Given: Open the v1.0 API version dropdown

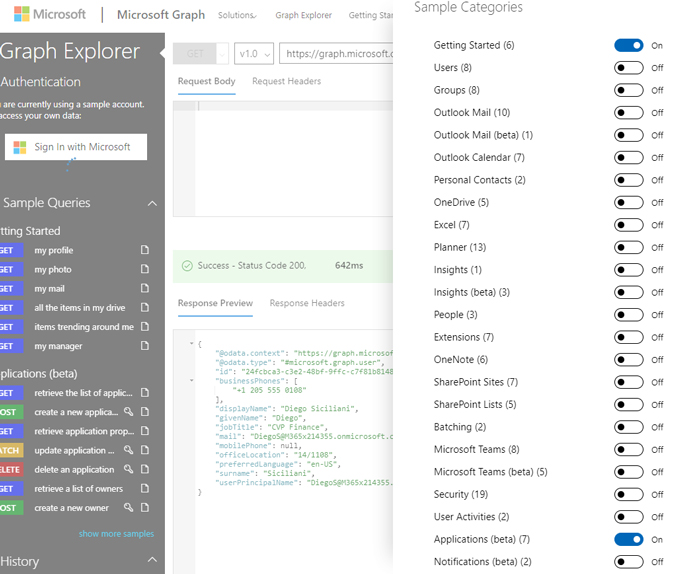Looking at the screenshot, I should tap(254, 54).
